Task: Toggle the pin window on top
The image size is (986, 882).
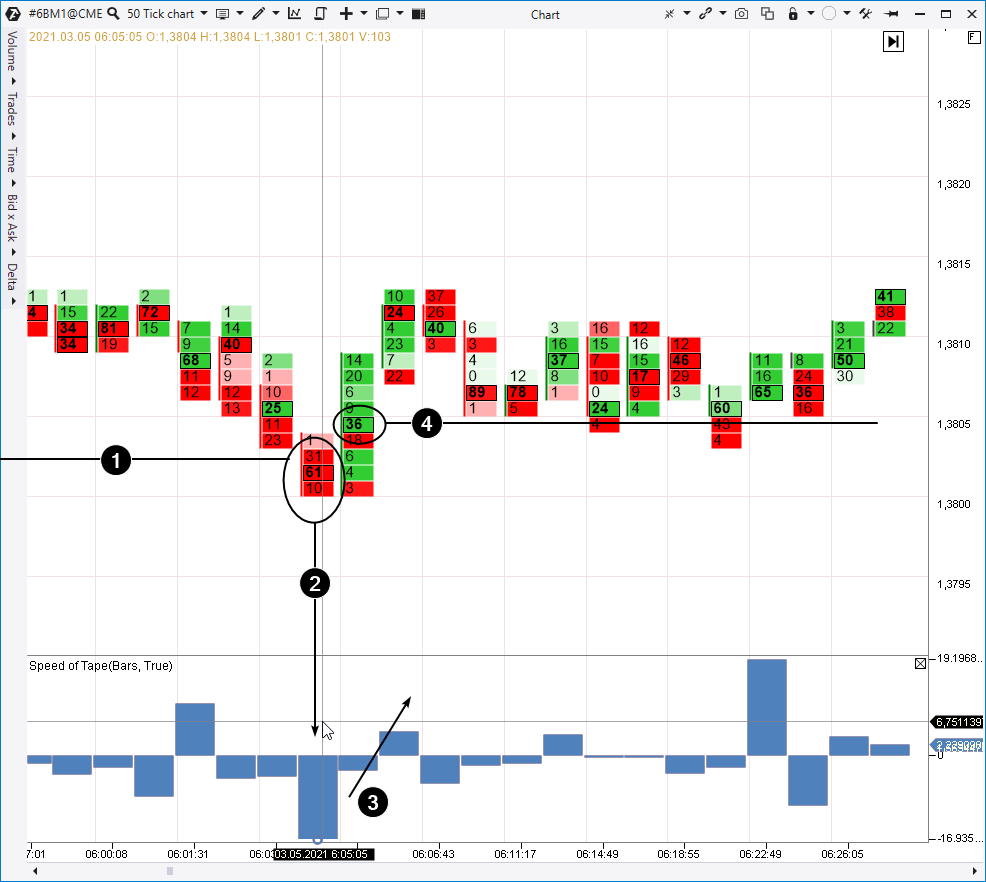Action: [x=892, y=14]
